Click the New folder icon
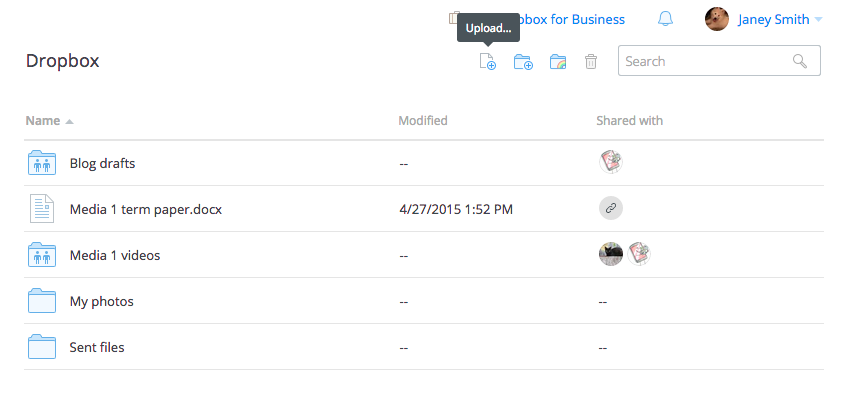The width and height of the screenshot is (858, 401). coord(523,62)
